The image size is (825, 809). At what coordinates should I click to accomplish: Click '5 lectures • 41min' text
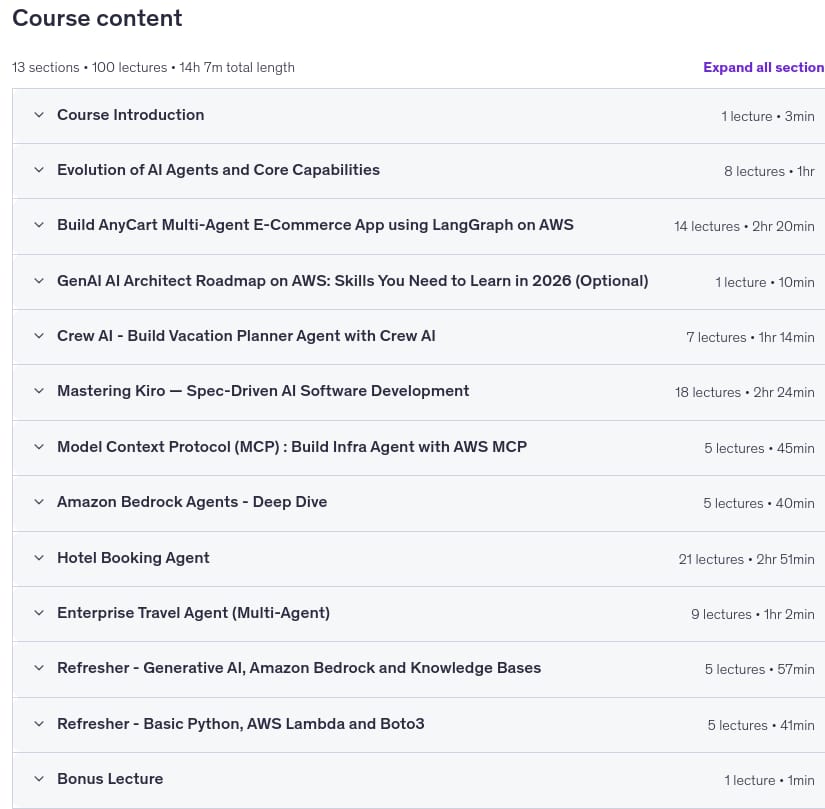pos(761,725)
